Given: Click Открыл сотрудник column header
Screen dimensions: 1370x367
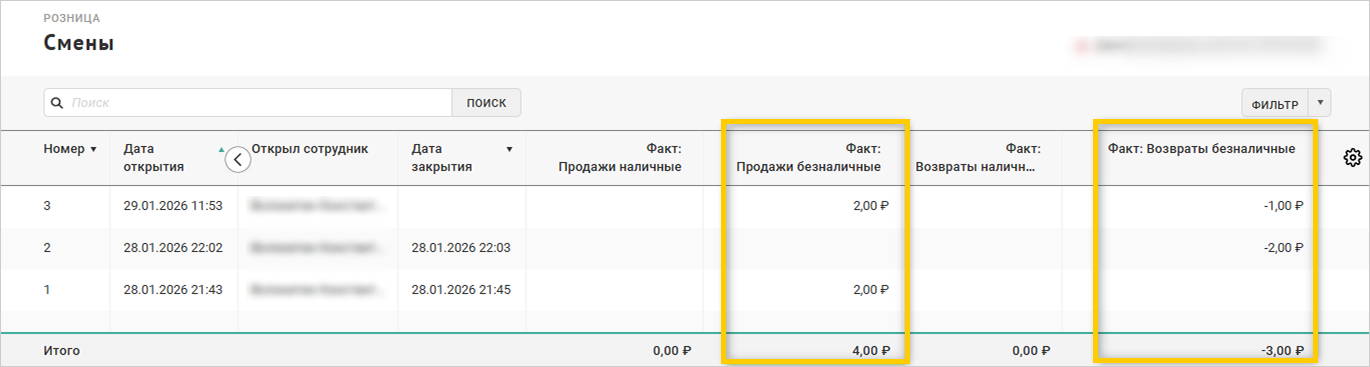Looking at the screenshot, I should click(x=310, y=149).
